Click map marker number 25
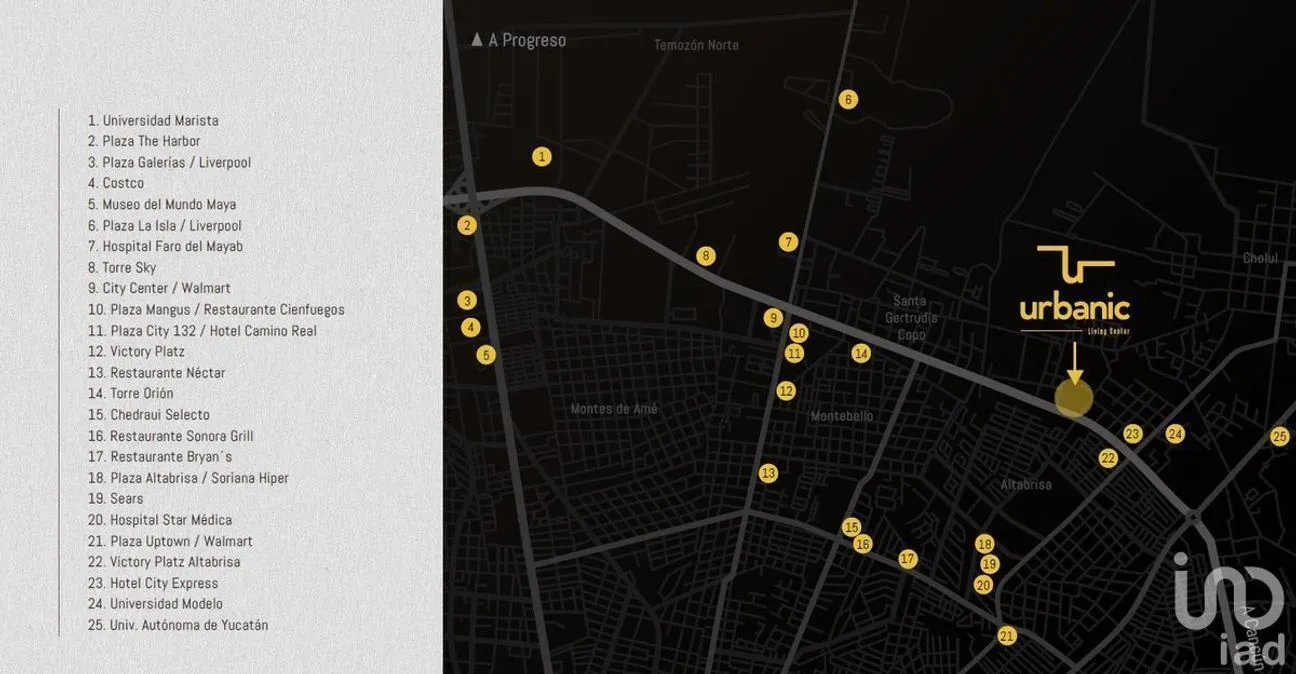The height and width of the screenshot is (674, 1296). (x=1280, y=436)
